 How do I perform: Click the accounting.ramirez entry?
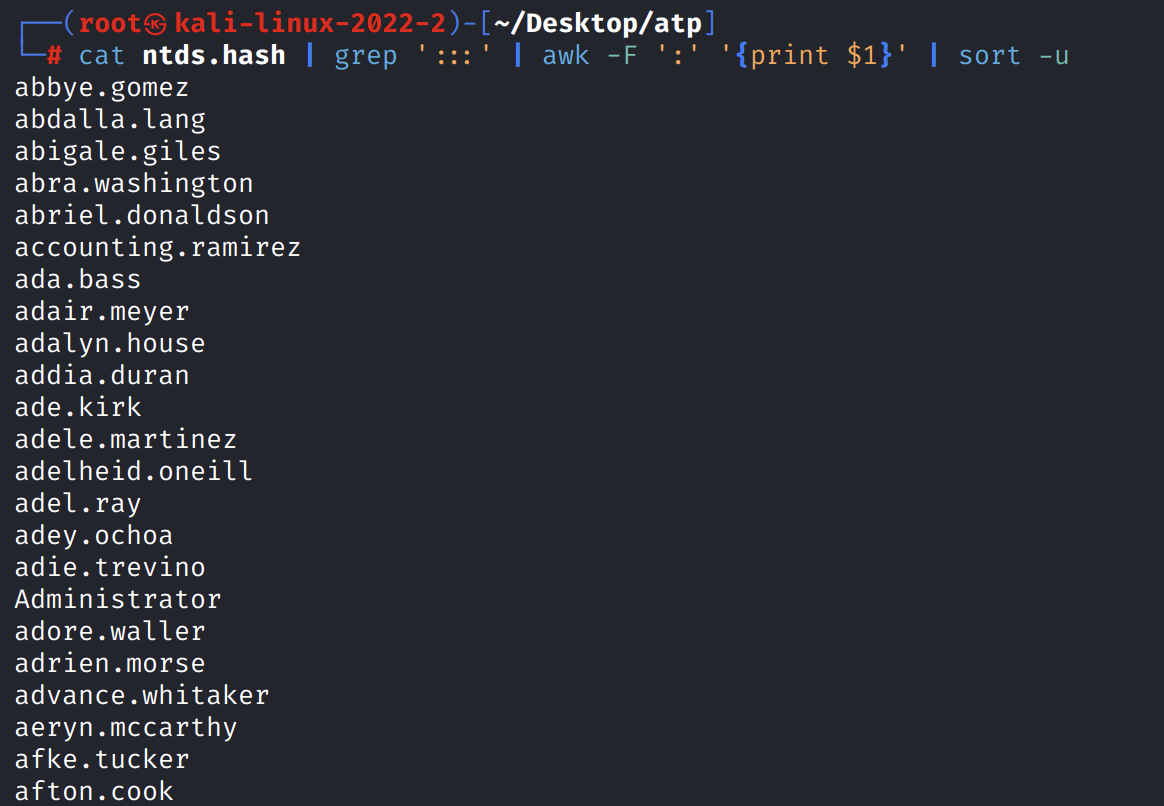pos(158,247)
